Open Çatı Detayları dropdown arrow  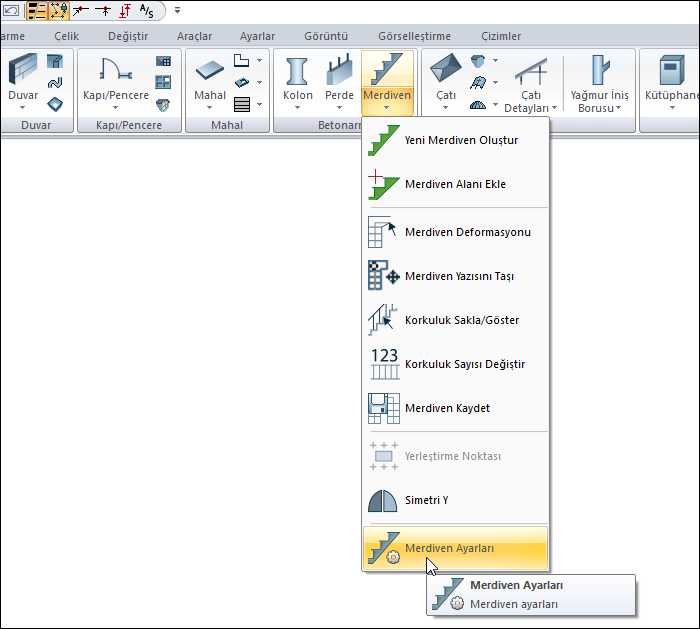[x=554, y=108]
